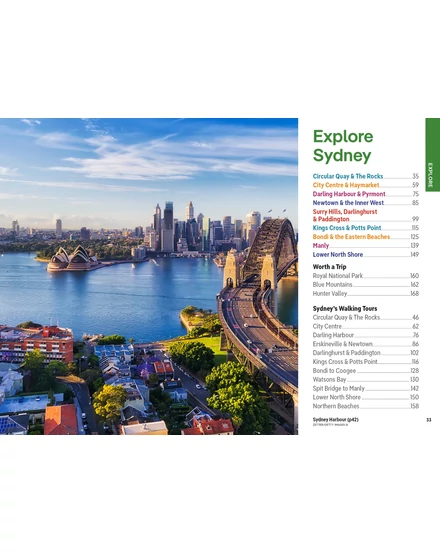Select 'Kings Cross & Potts Point' chapter entry

(366, 228)
